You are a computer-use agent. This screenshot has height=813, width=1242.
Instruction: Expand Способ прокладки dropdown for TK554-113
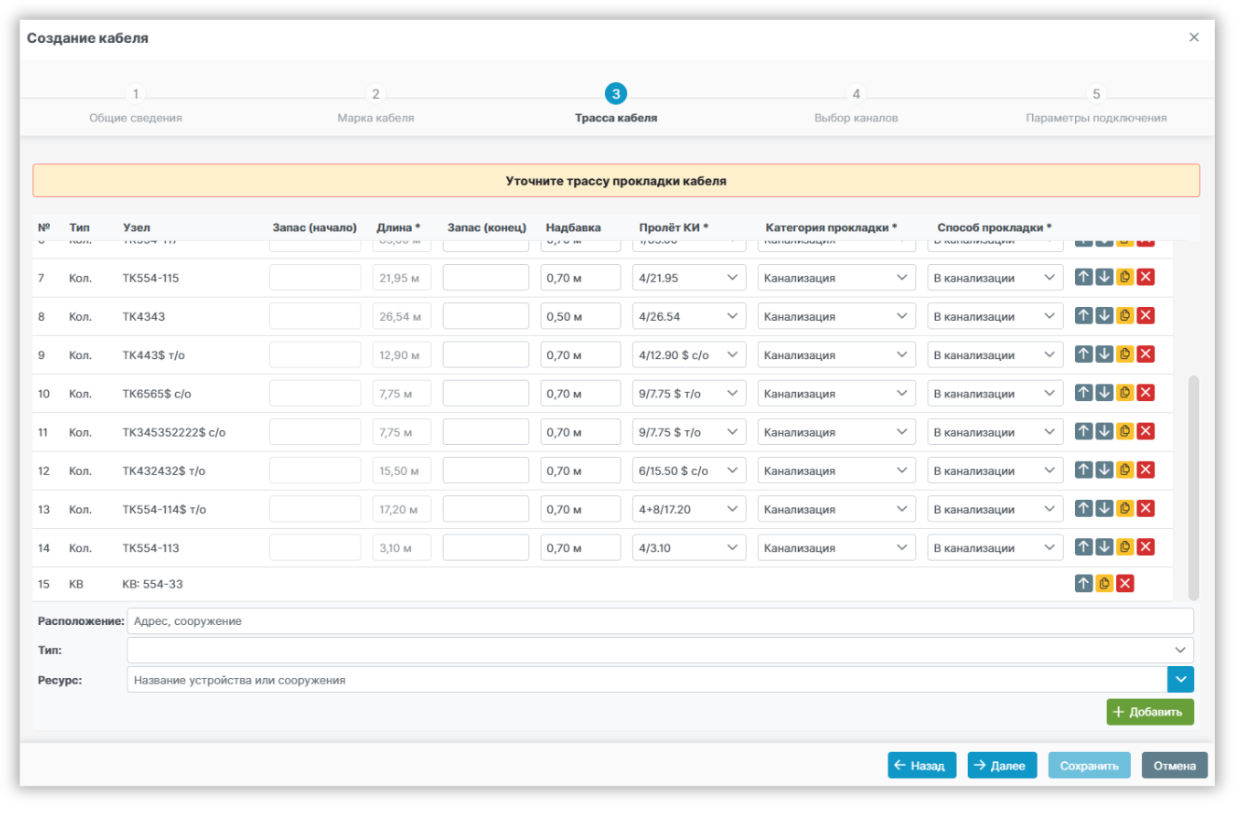[x=995, y=548]
